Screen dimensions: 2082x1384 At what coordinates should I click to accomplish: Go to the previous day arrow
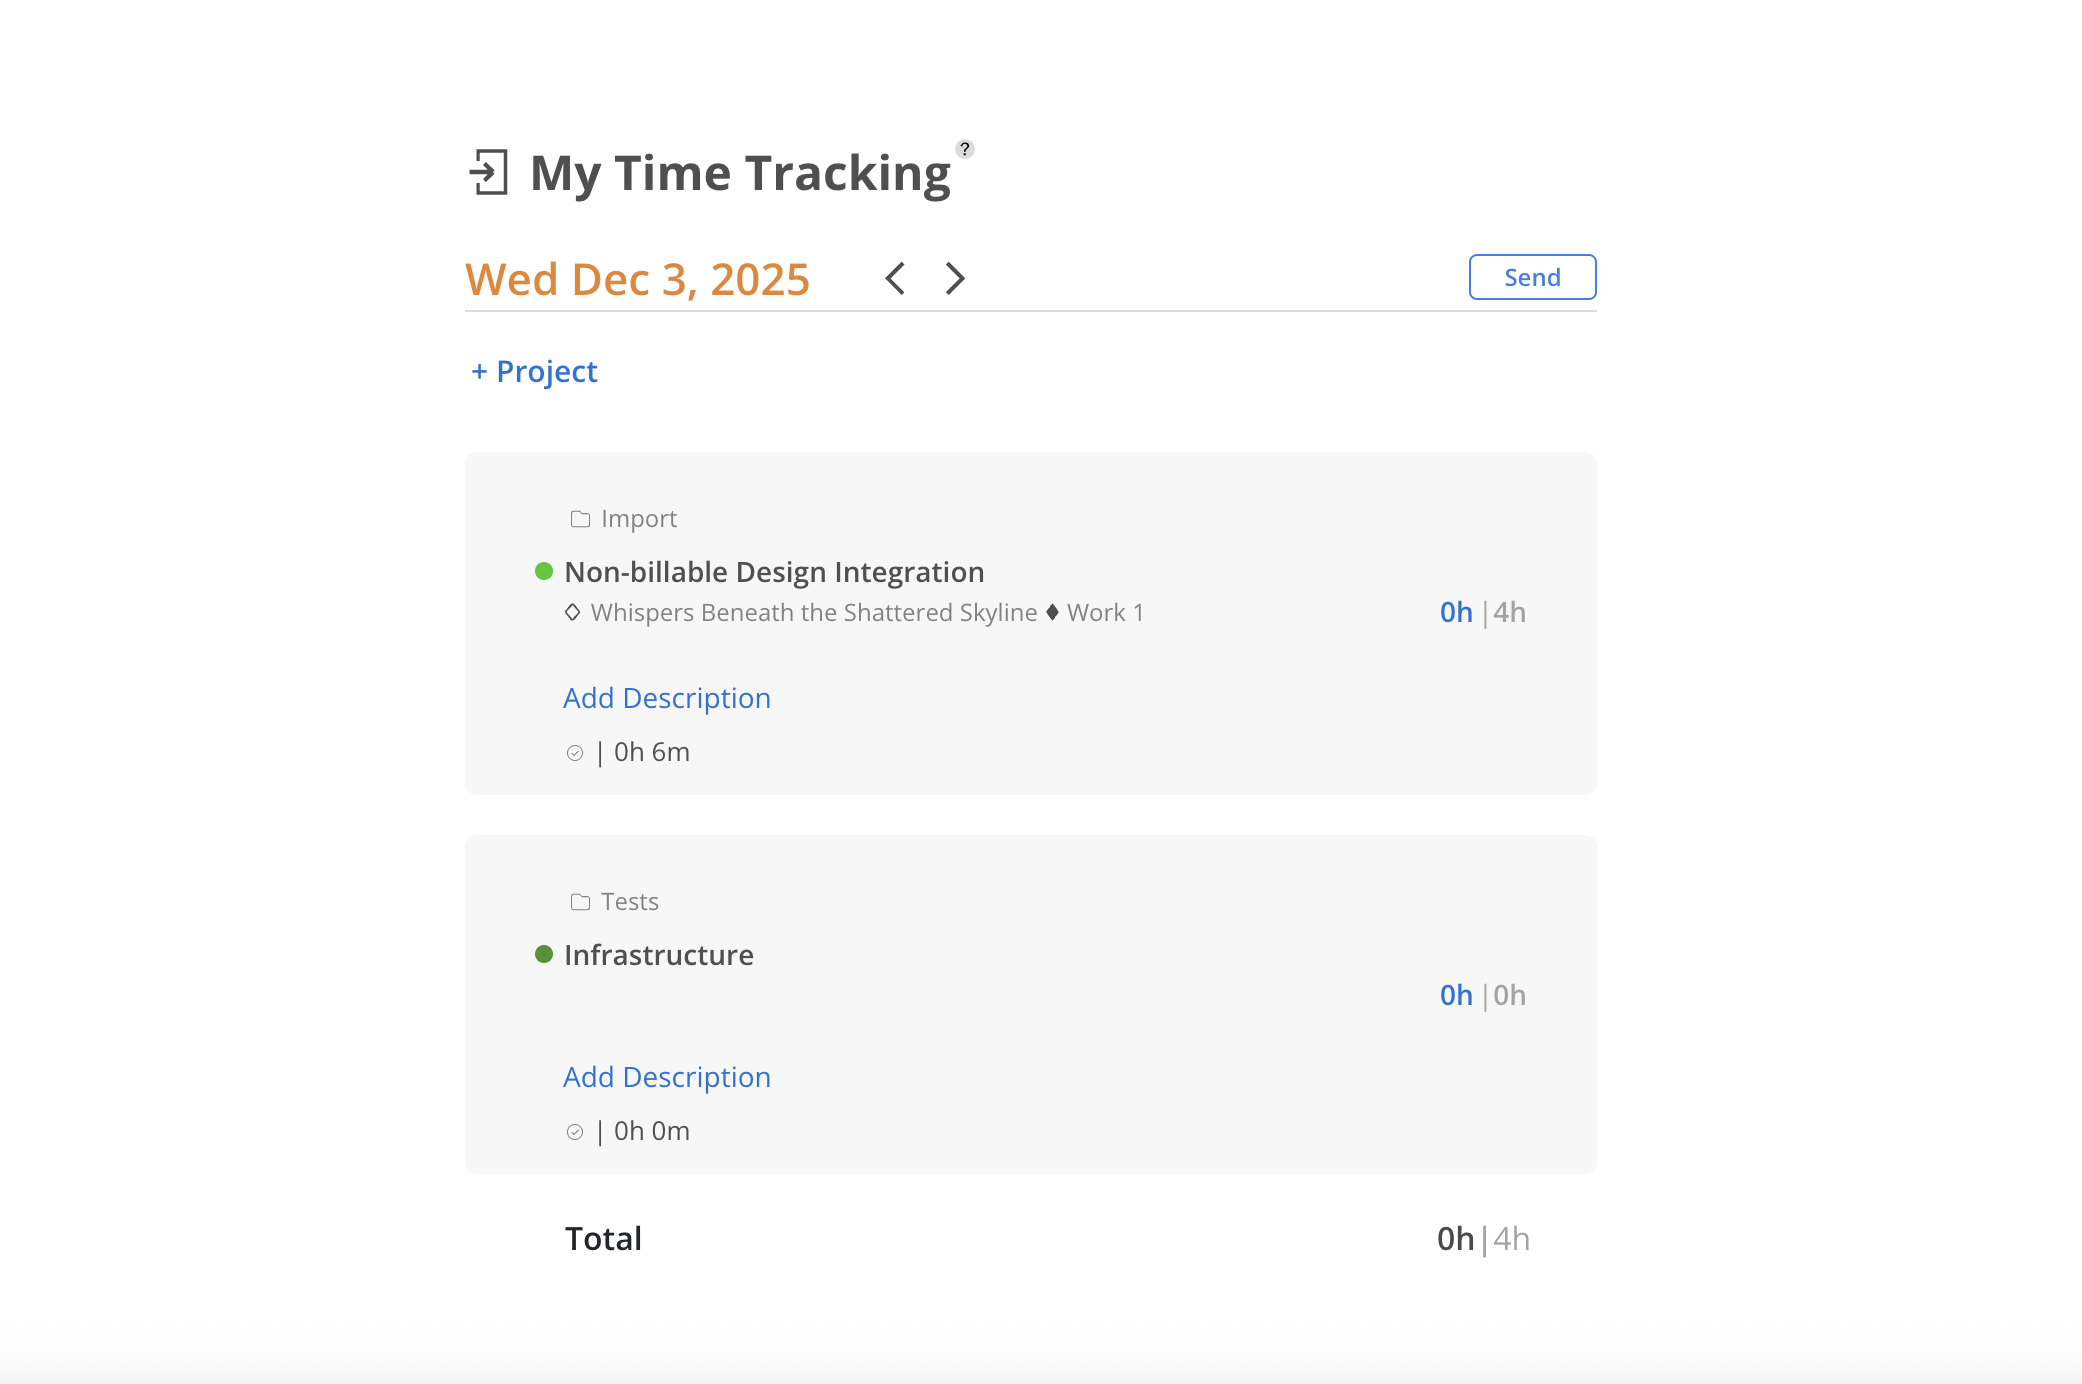(895, 278)
